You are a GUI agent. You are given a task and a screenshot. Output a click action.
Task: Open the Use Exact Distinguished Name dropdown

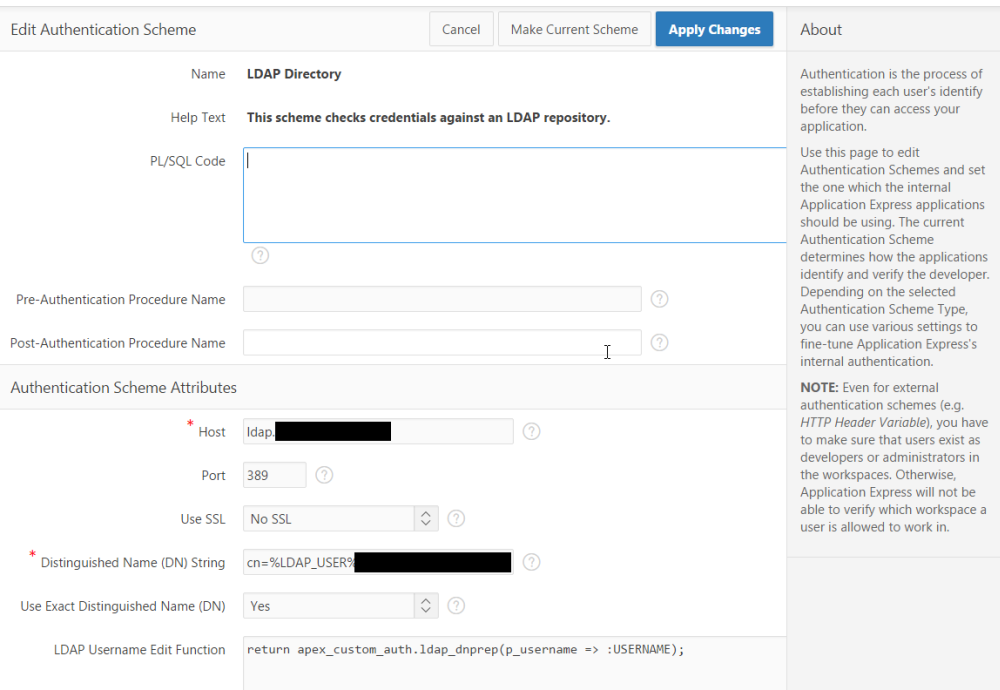point(330,605)
